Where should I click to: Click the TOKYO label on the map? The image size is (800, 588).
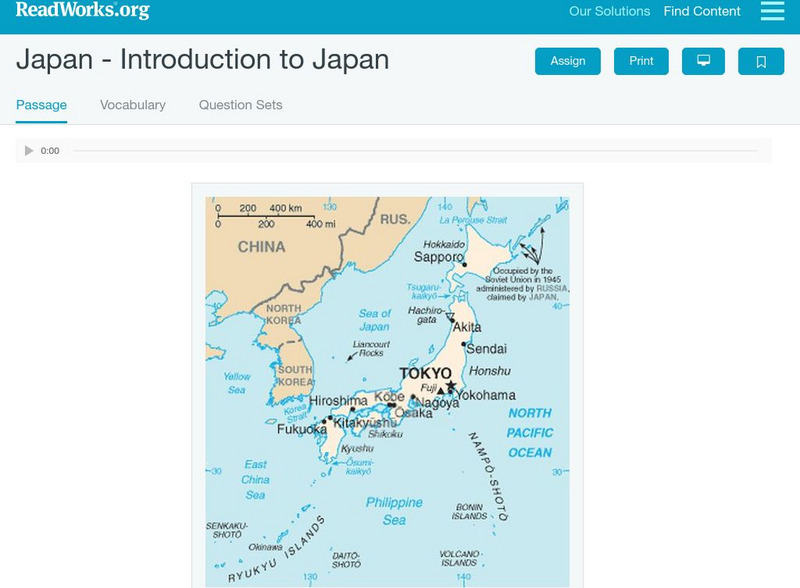tap(424, 372)
